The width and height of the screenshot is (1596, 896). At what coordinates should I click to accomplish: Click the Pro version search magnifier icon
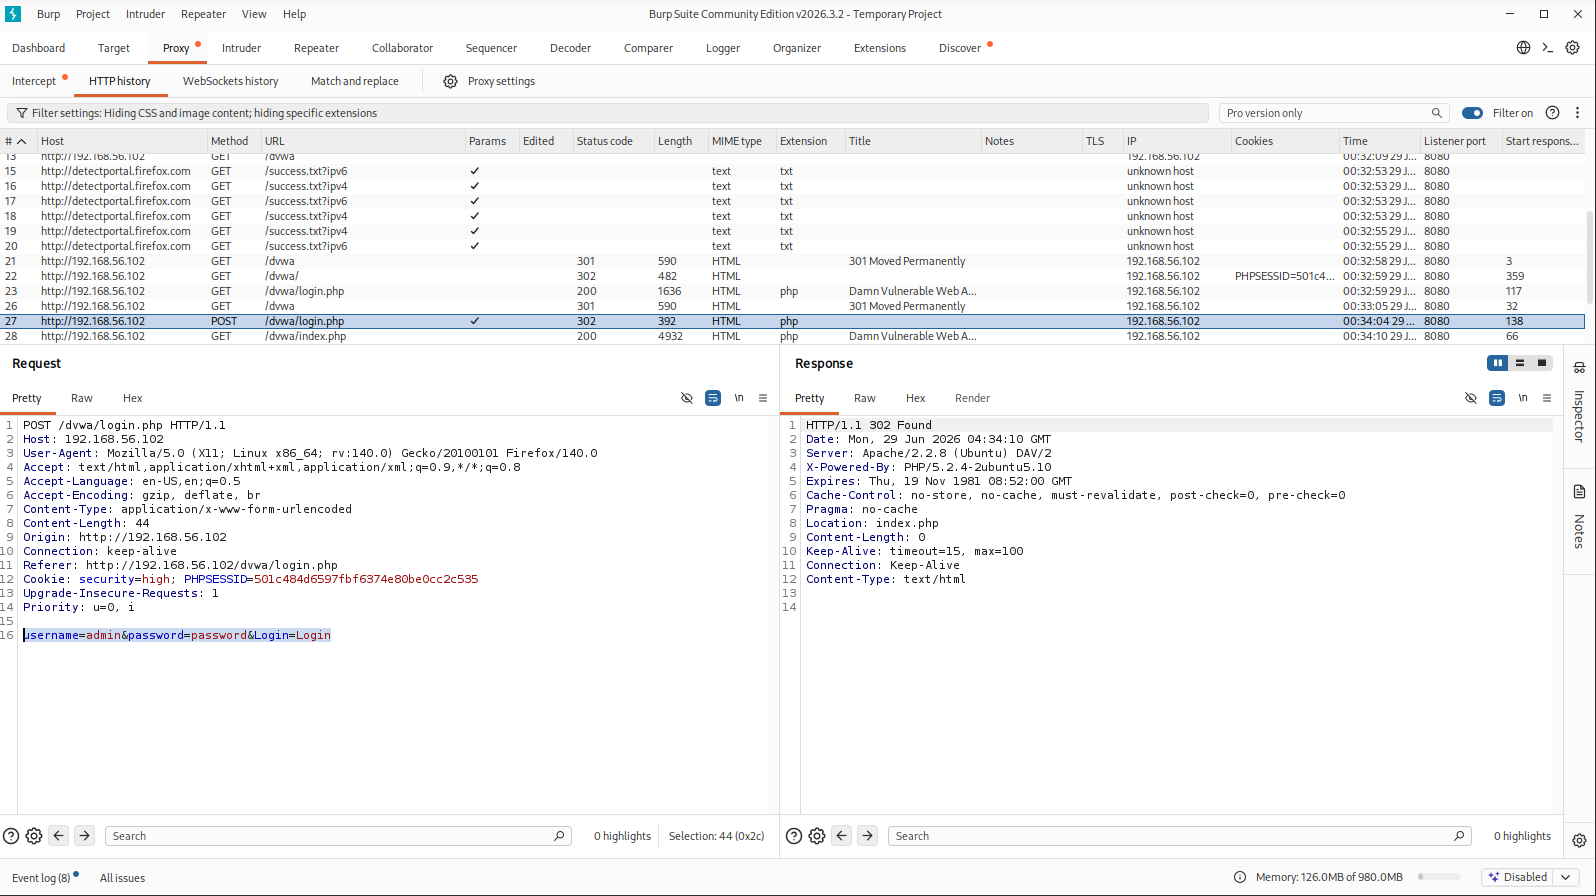click(x=1437, y=113)
